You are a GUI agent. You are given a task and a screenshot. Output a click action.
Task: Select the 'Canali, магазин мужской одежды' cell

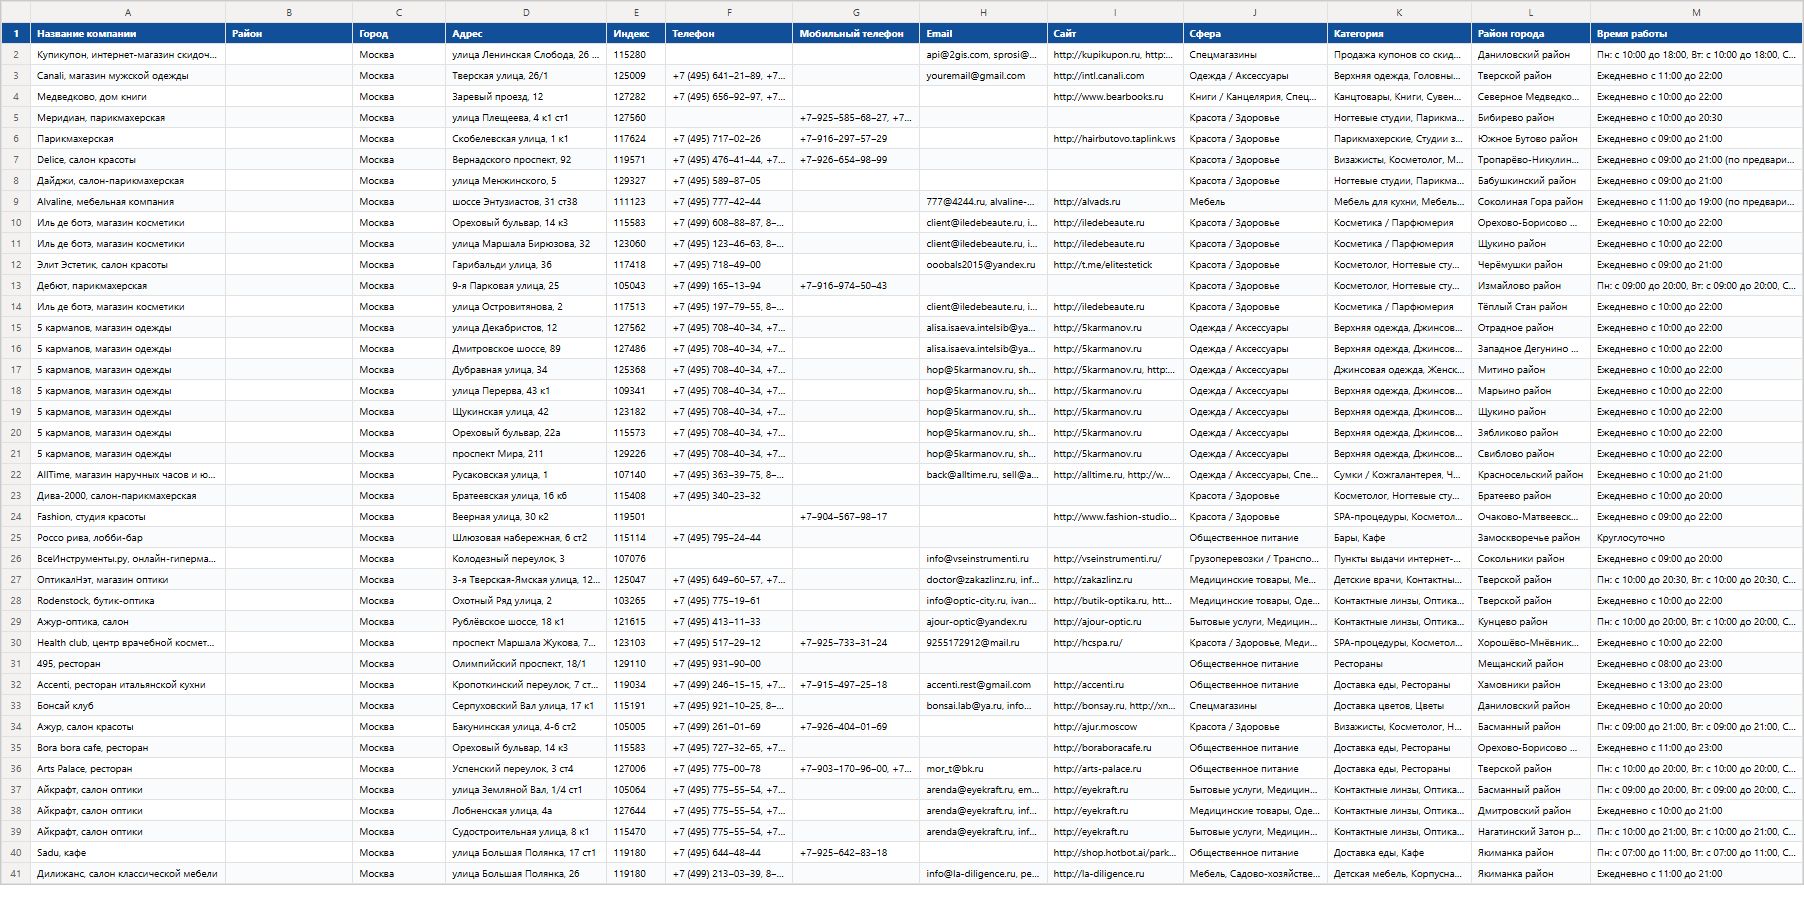128,76
